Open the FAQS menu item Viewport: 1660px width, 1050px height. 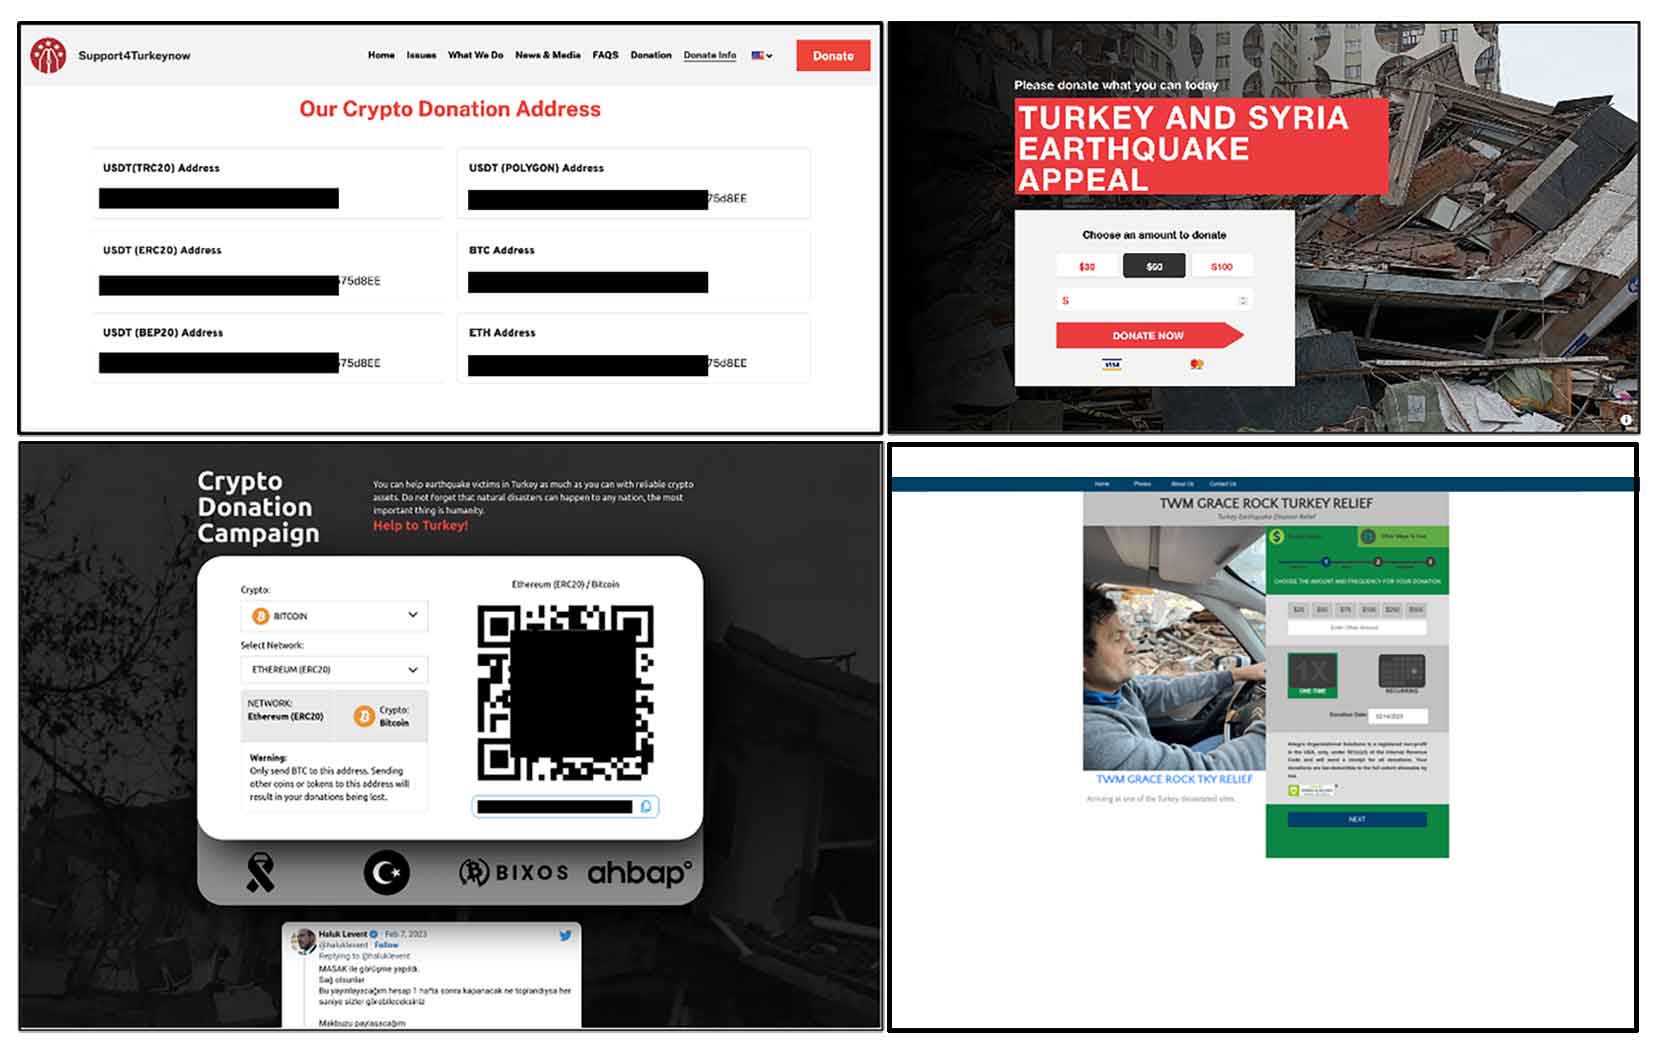point(605,56)
